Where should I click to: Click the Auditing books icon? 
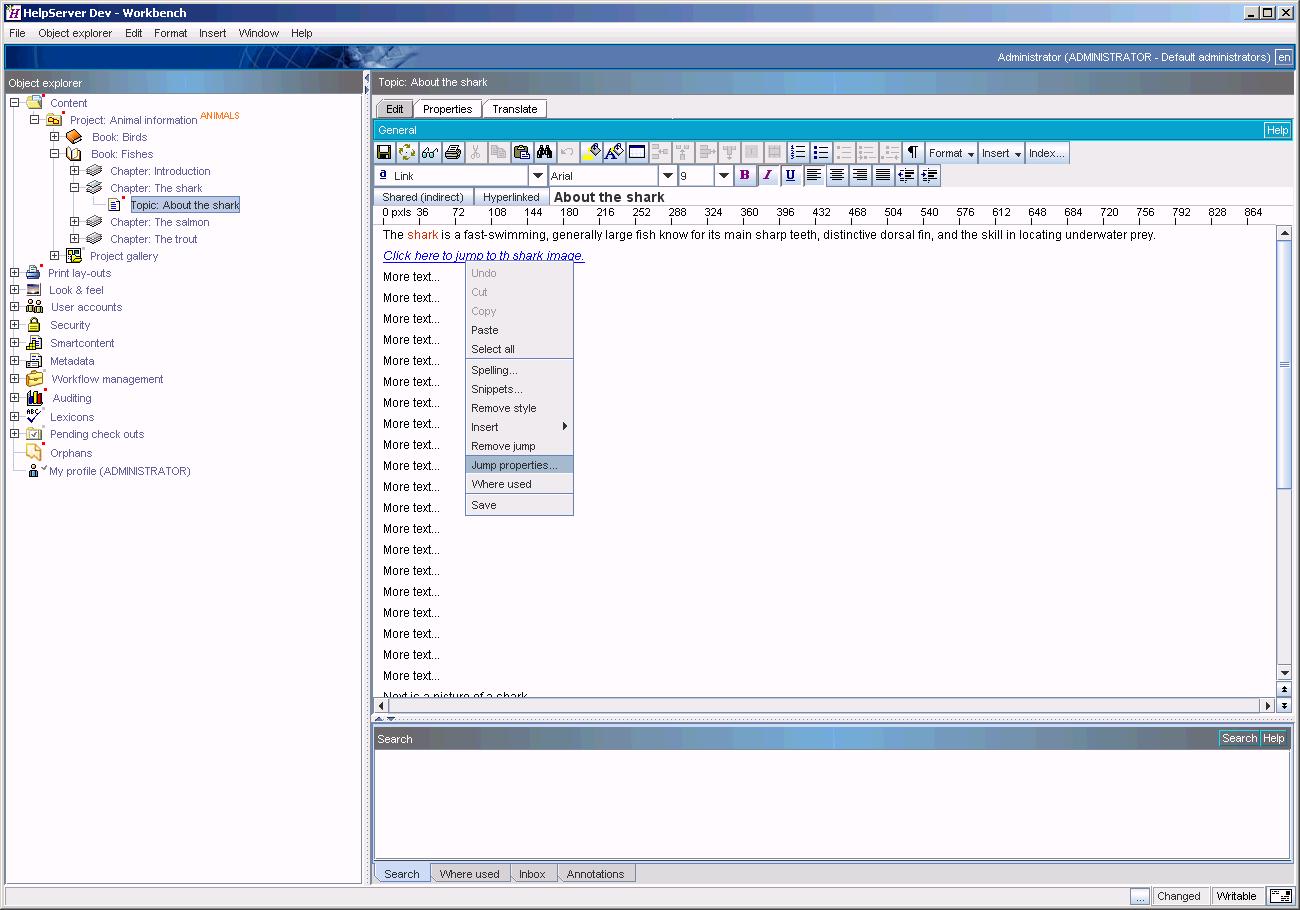pyautogui.click(x=35, y=397)
